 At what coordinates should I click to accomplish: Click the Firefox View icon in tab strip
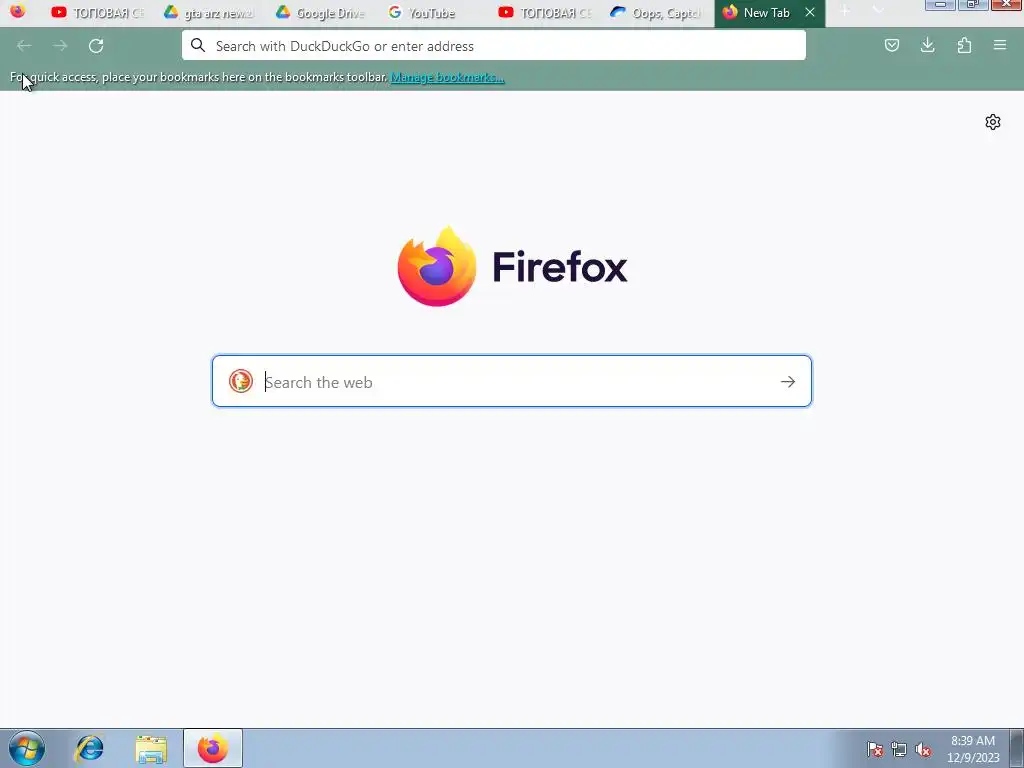pyautogui.click(x=18, y=11)
